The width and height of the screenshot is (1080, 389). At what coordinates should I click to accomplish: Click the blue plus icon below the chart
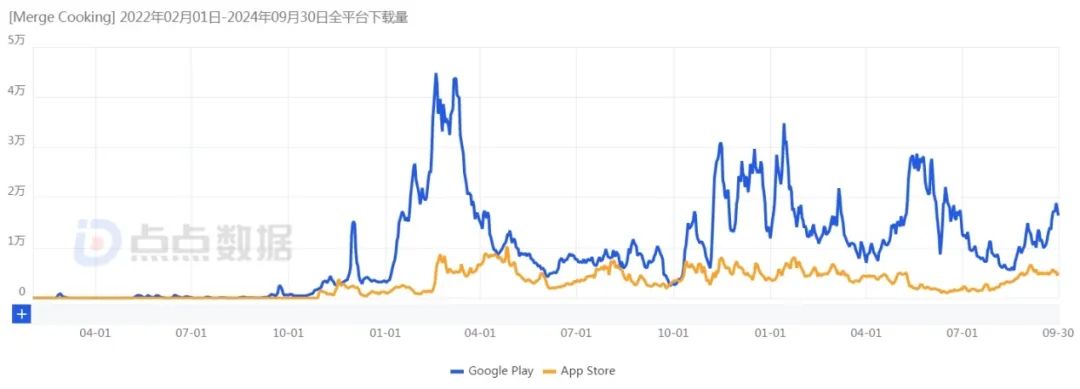click(x=23, y=315)
